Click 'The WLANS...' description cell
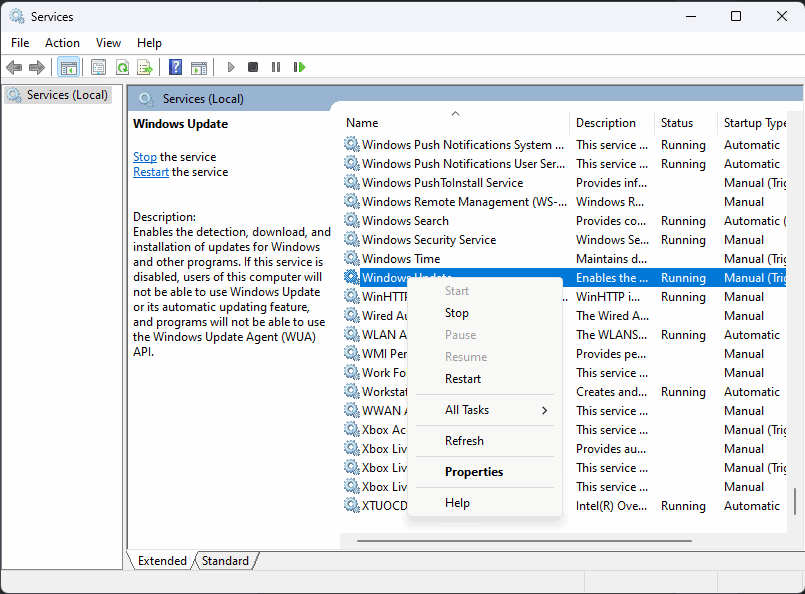Screen dimensions: 805x594 tap(611, 335)
